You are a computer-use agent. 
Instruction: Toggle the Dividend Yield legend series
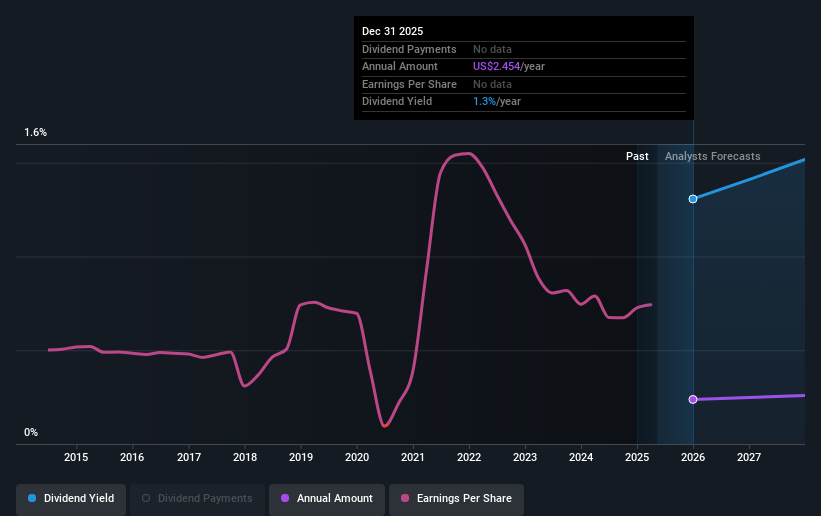pyautogui.click(x=71, y=498)
